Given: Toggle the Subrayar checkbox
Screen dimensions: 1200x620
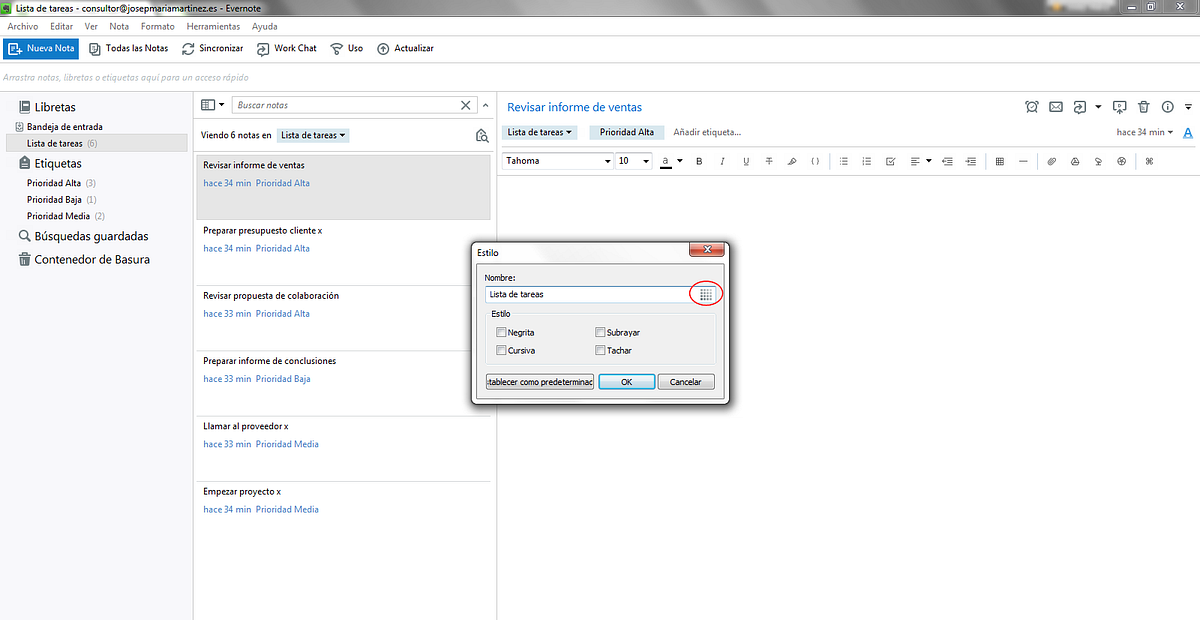Looking at the screenshot, I should [x=600, y=332].
